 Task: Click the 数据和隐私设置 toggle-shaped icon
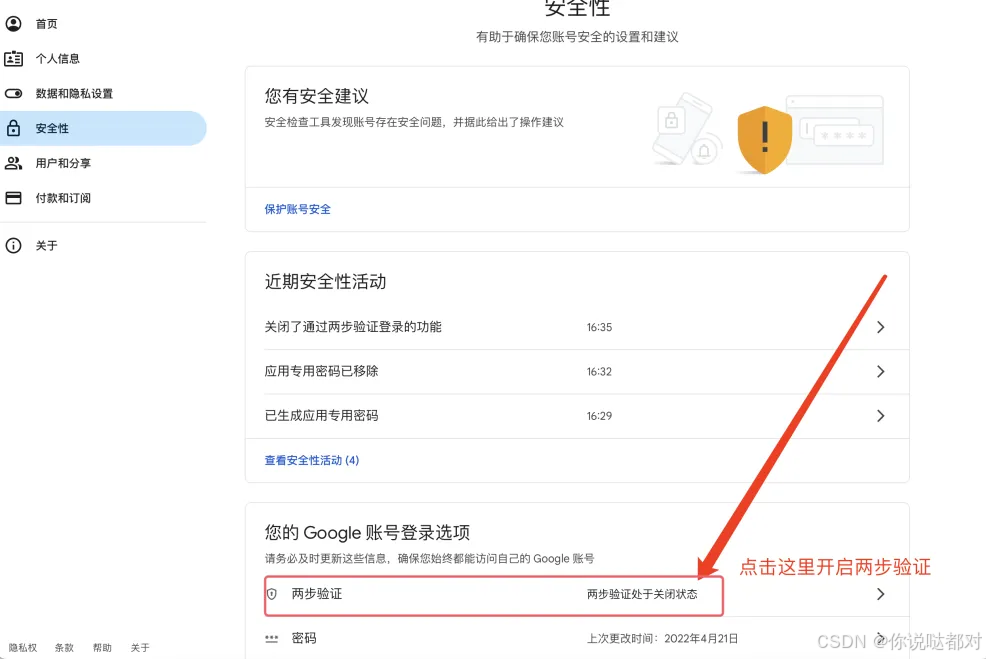tap(13, 94)
